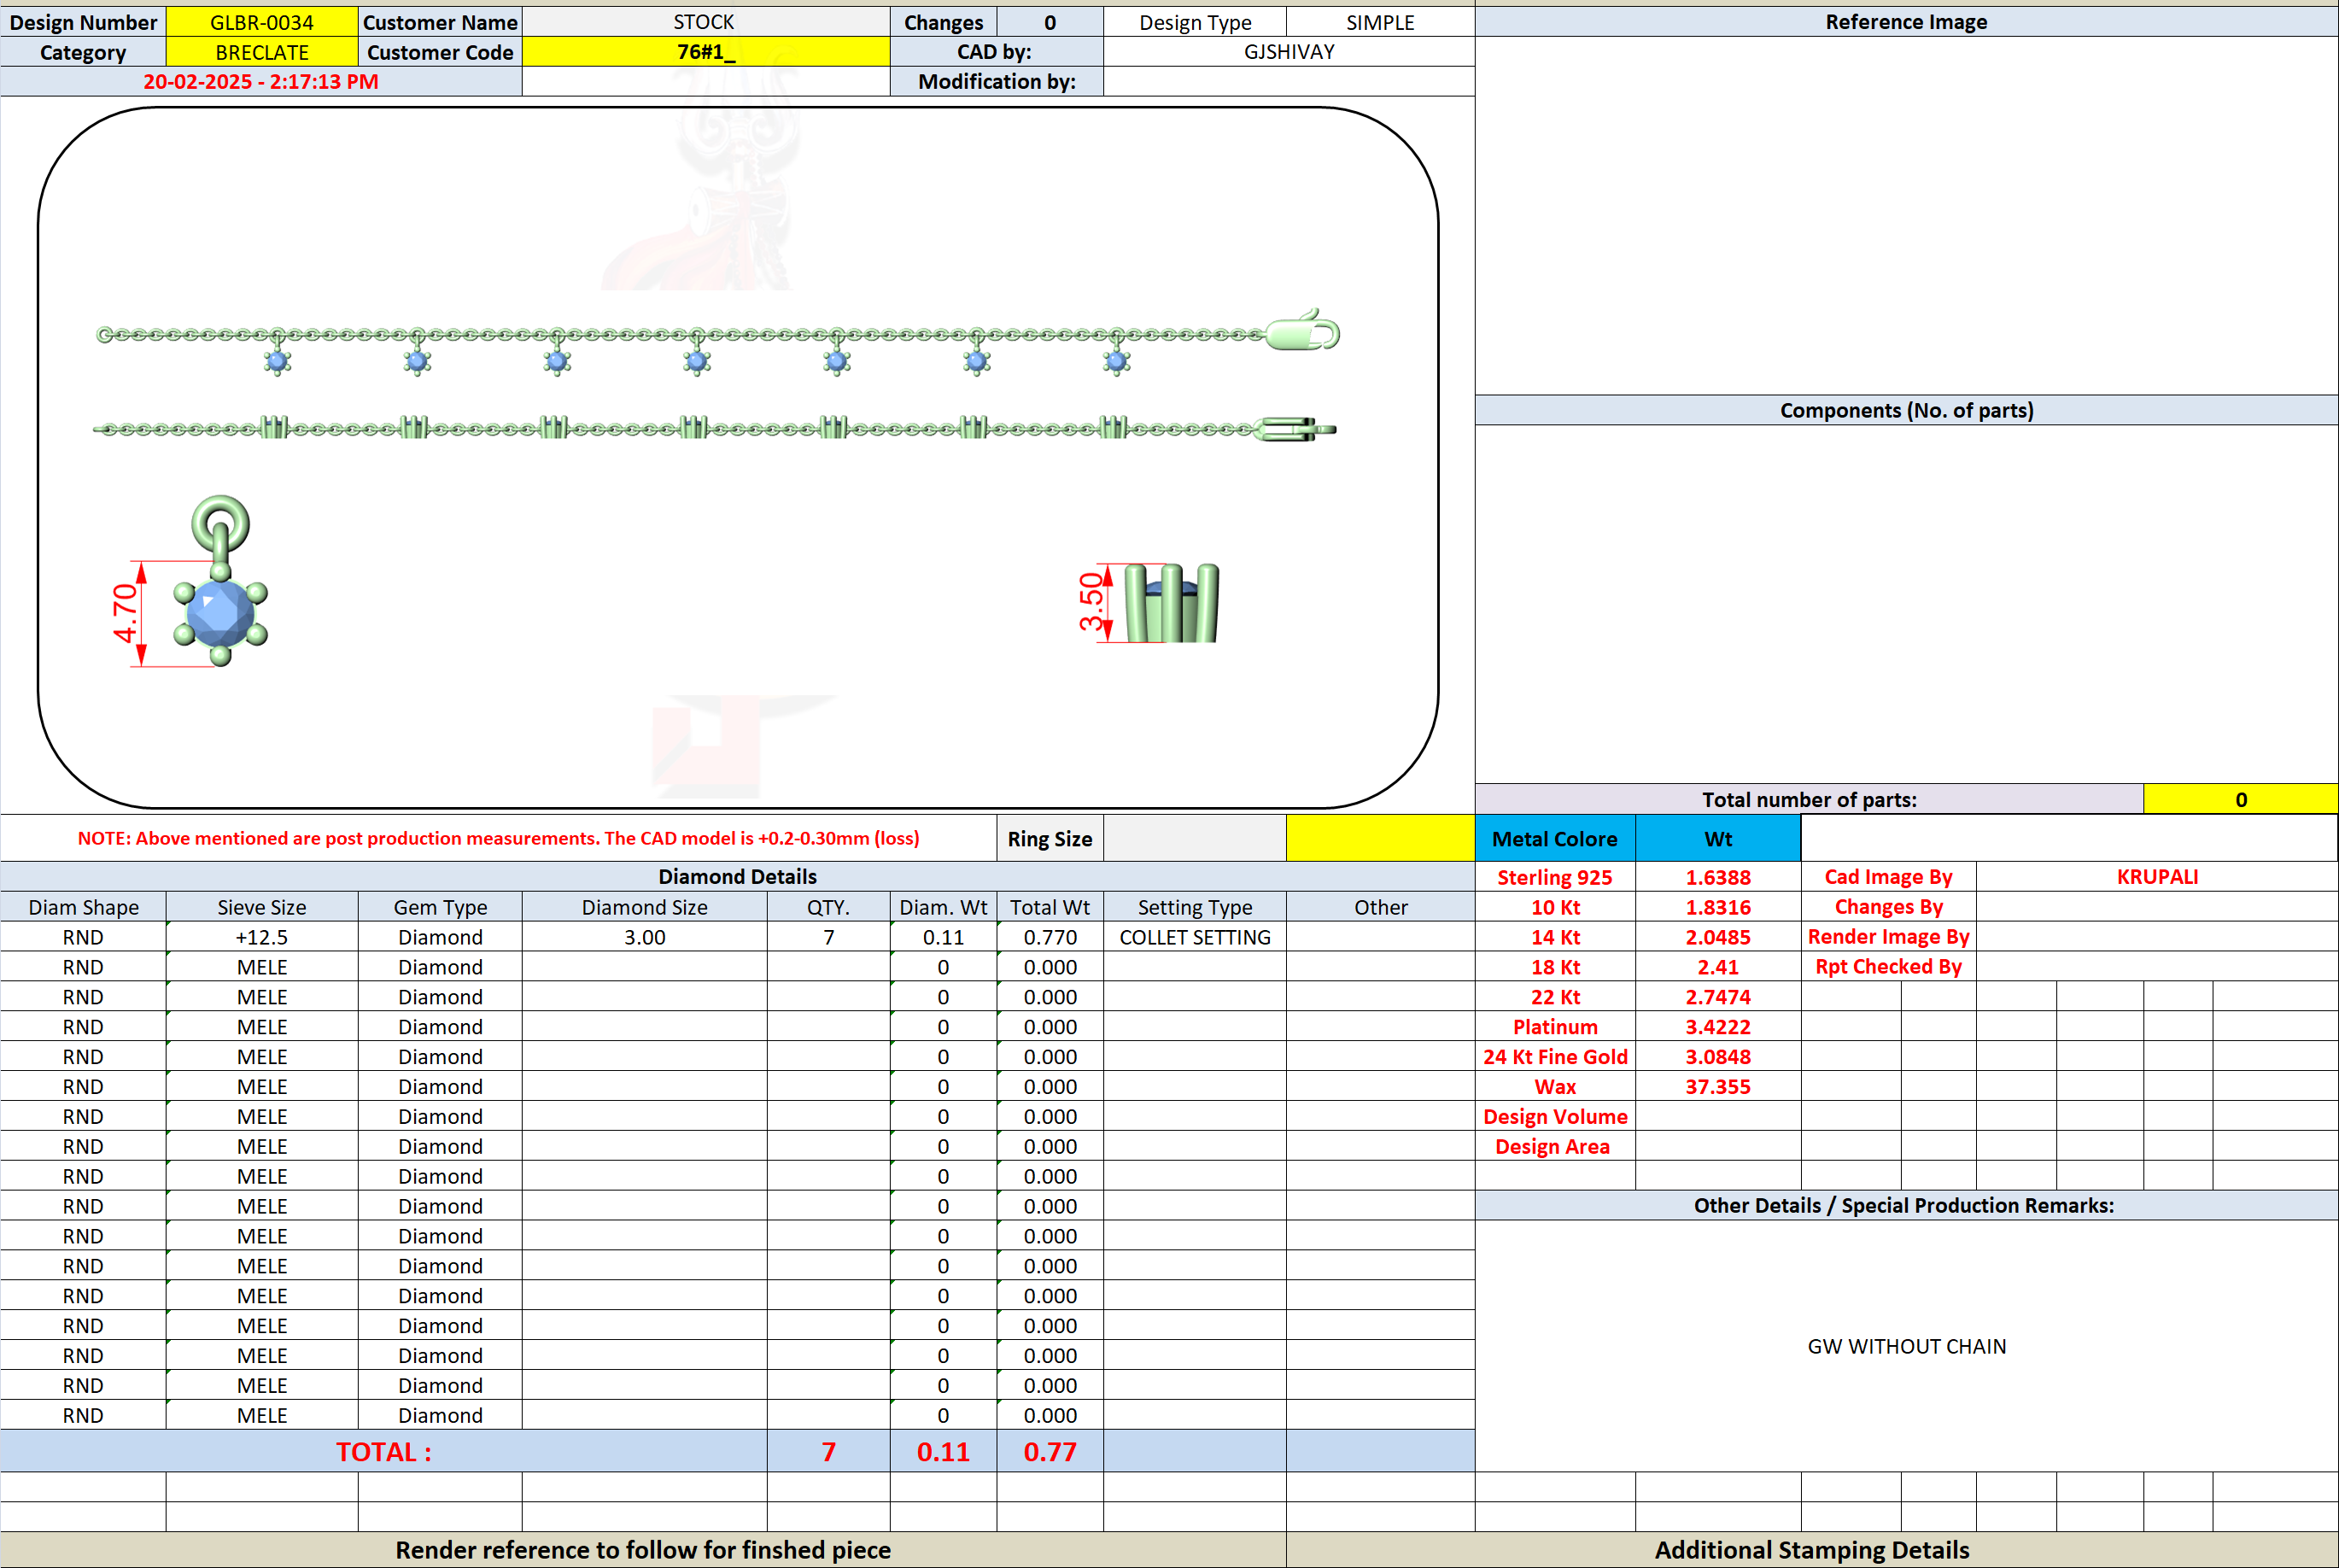The width and height of the screenshot is (2339, 1568).
Task: Select the +12.5 sieve size cell
Action: 262,937
